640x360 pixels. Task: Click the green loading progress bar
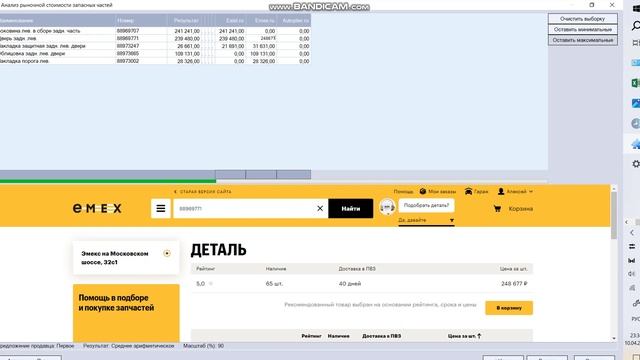point(108,181)
